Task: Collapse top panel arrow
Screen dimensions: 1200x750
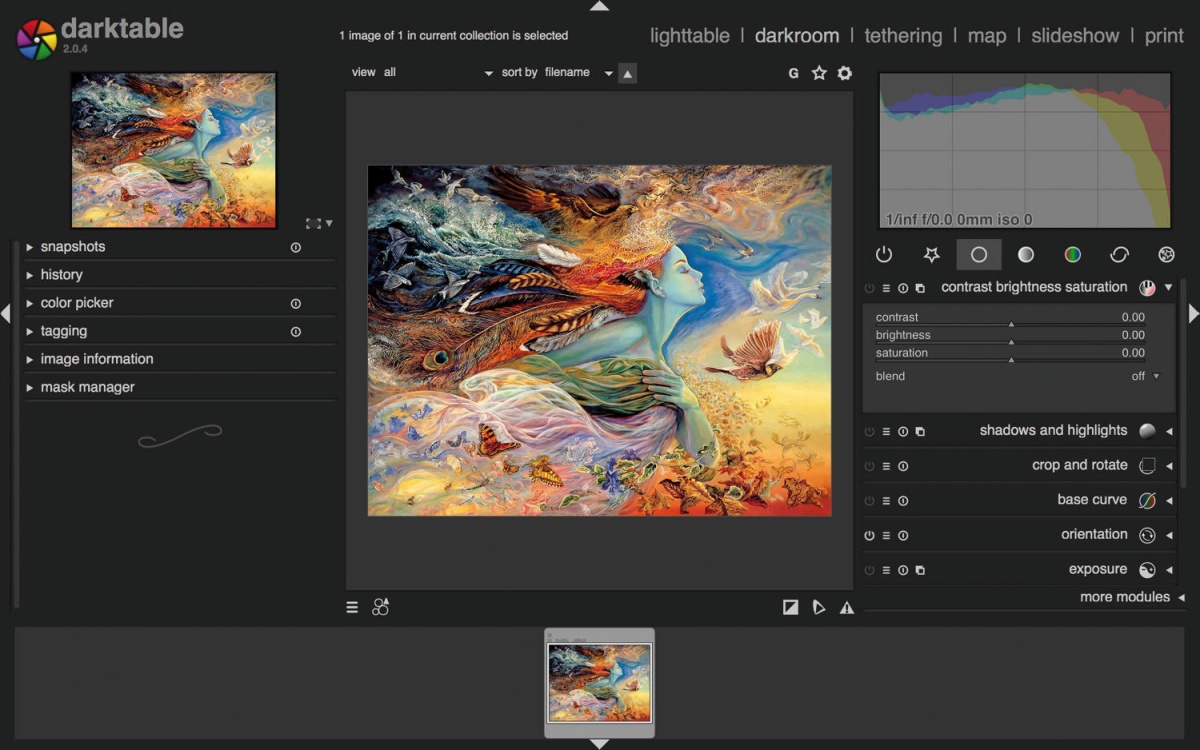Action: coord(599,6)
